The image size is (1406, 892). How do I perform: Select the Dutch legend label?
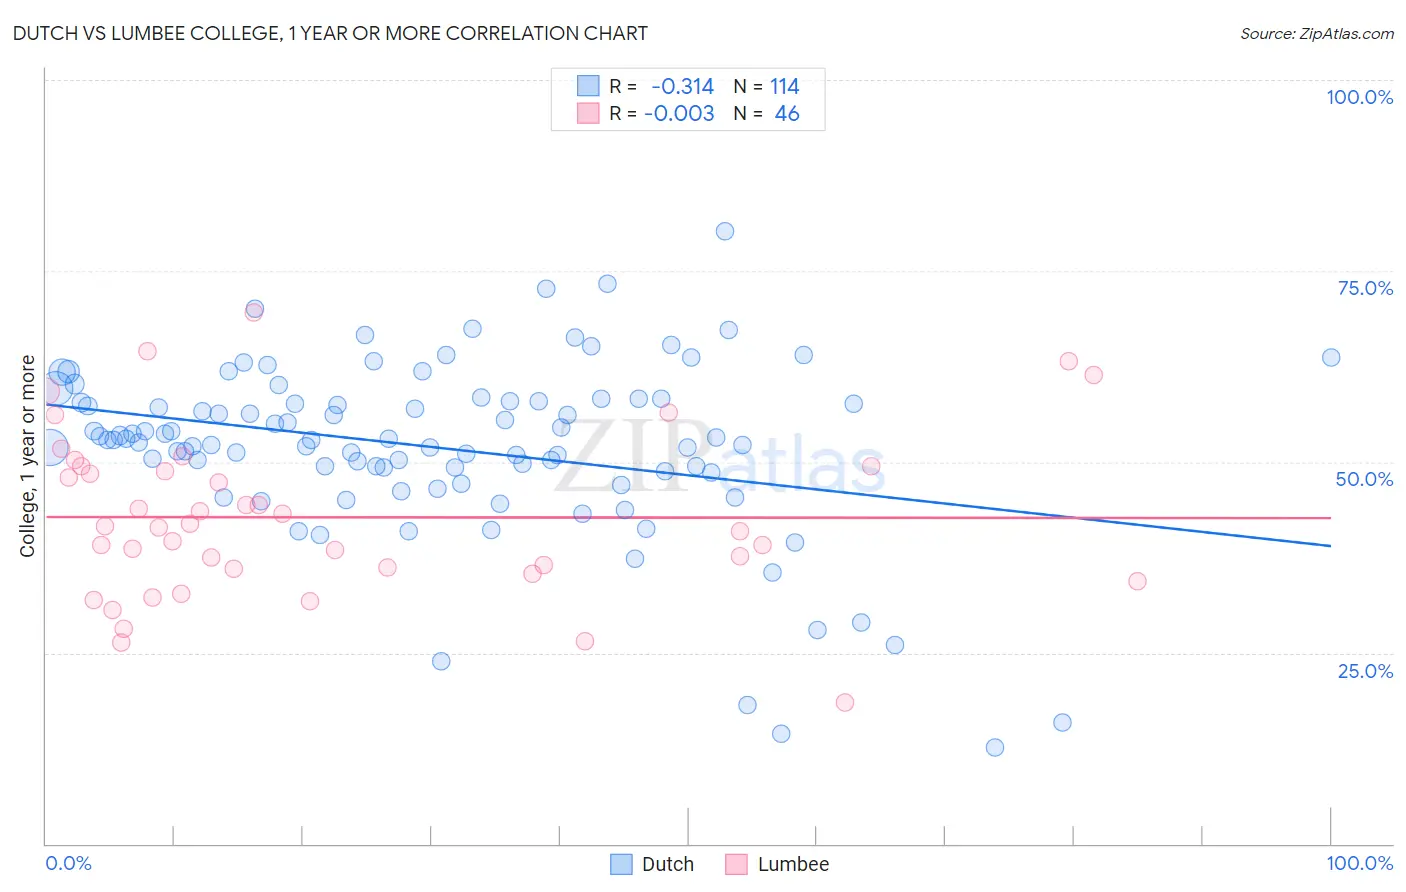click(668, 864)
